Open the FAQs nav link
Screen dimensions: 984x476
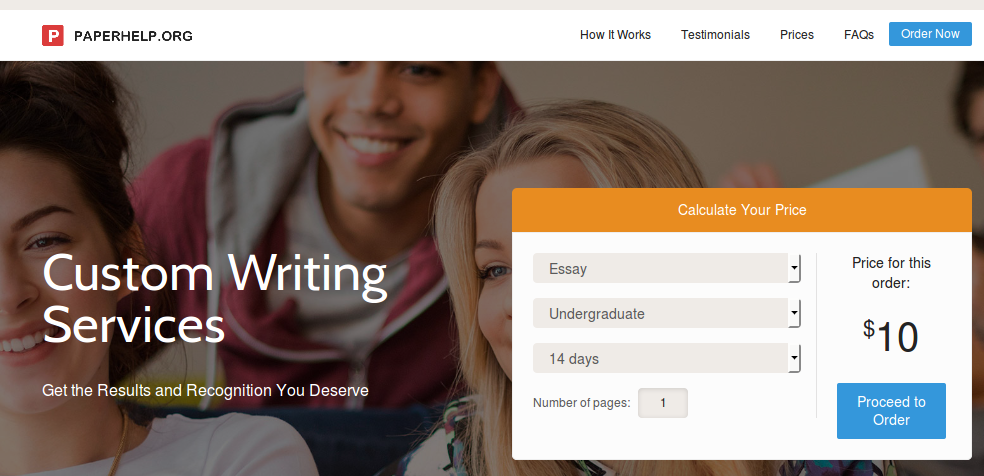tap(858, 35)
